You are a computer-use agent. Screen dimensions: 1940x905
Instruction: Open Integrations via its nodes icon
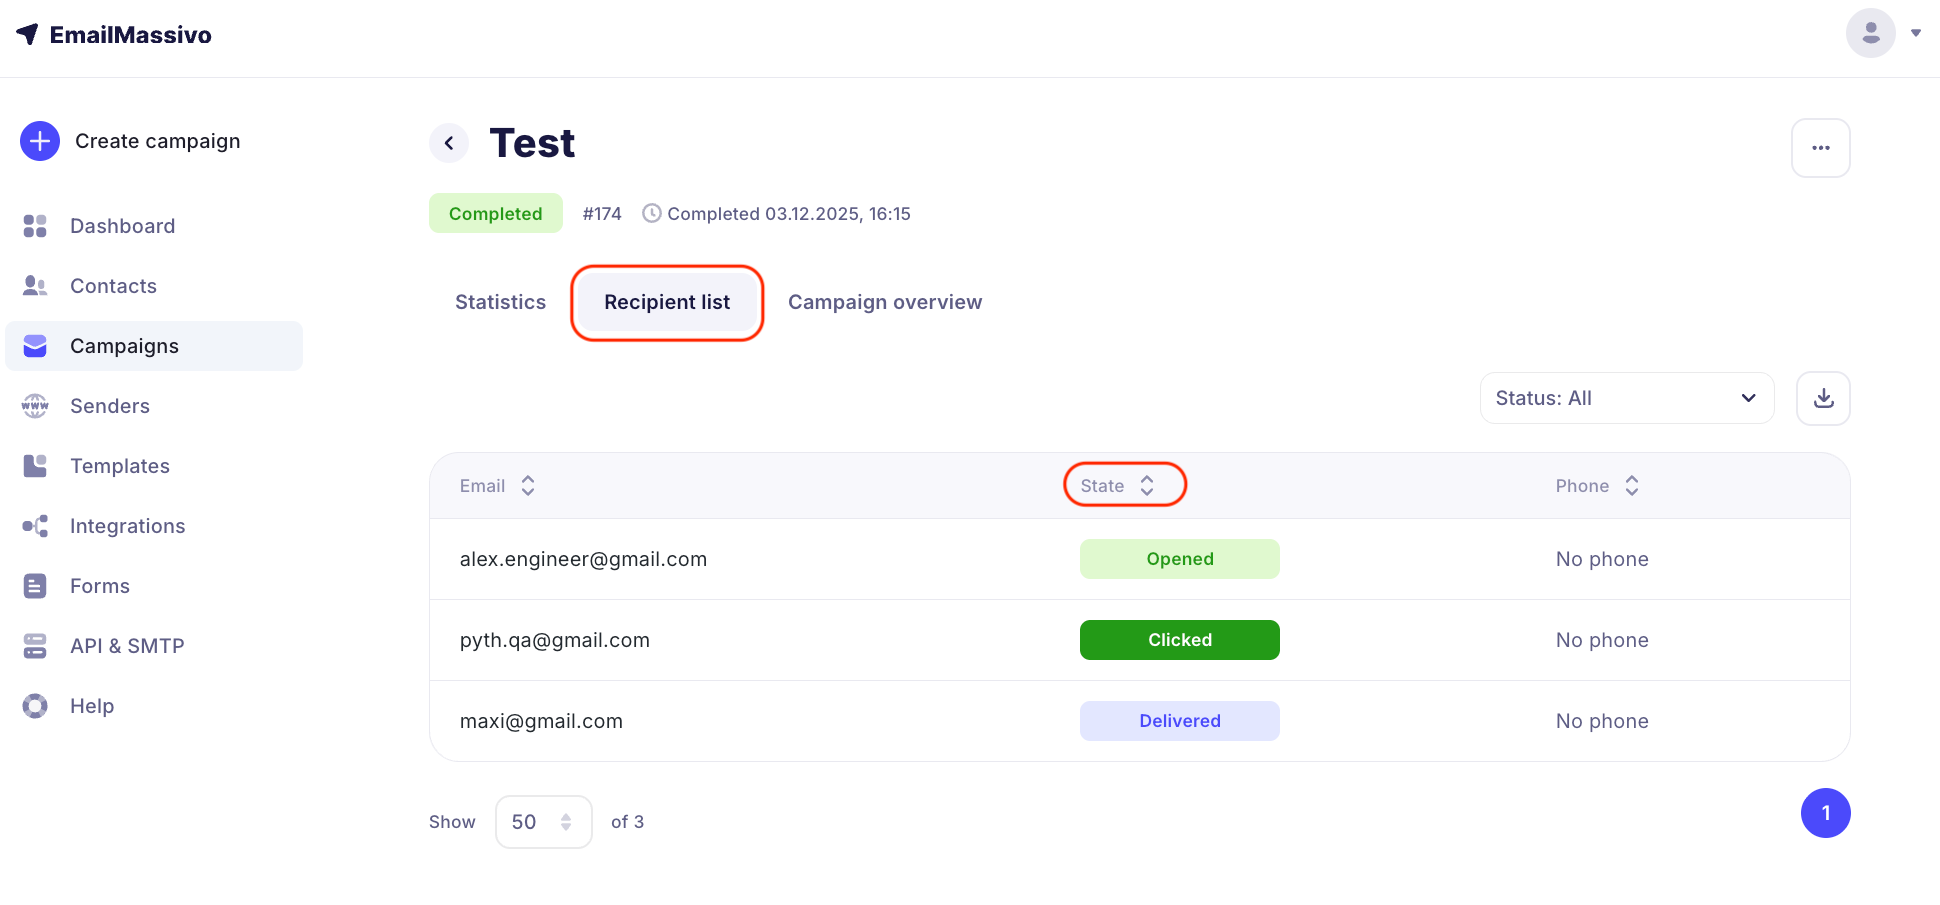click(35, 526)
